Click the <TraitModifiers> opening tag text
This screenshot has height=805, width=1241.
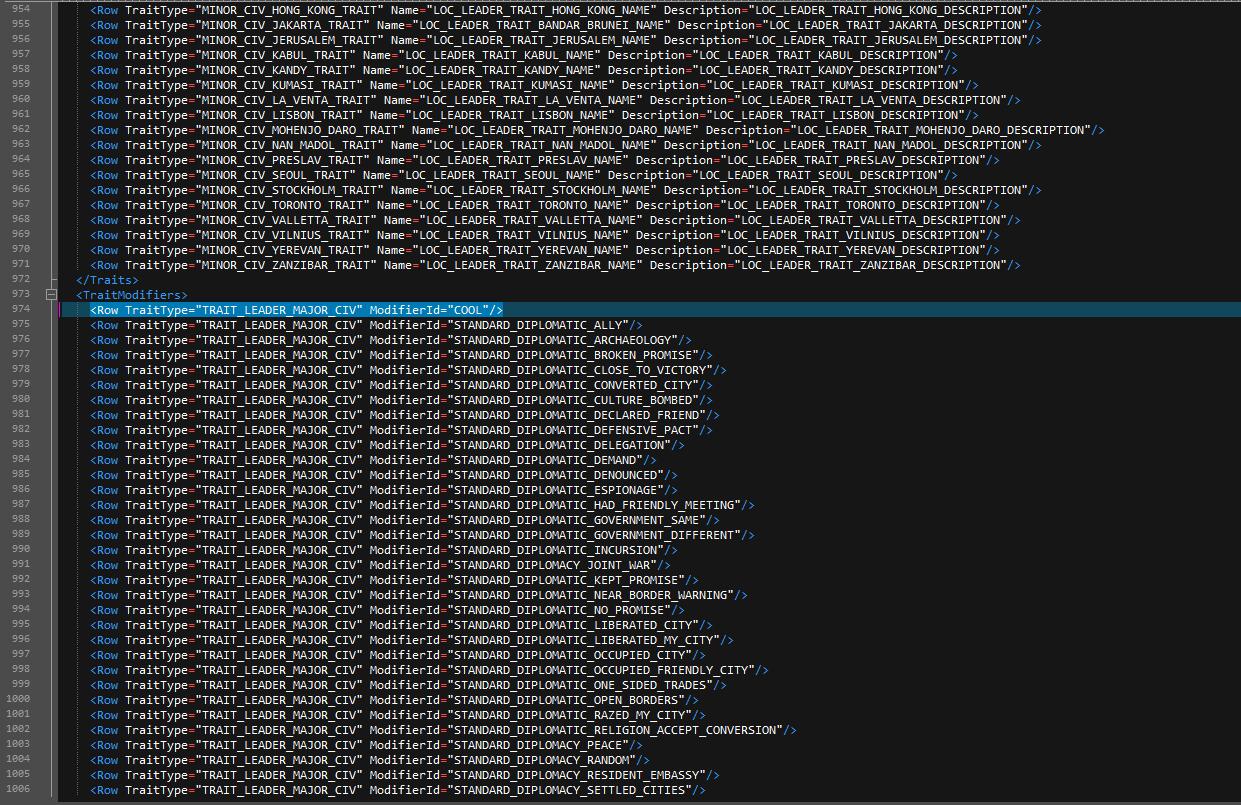coord(132,295)
